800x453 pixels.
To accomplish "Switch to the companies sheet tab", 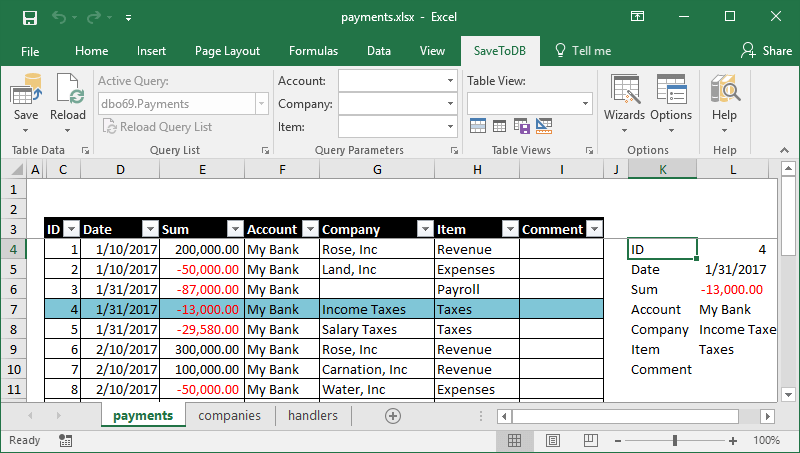I will pyautogui.click(x=230, y=416).
